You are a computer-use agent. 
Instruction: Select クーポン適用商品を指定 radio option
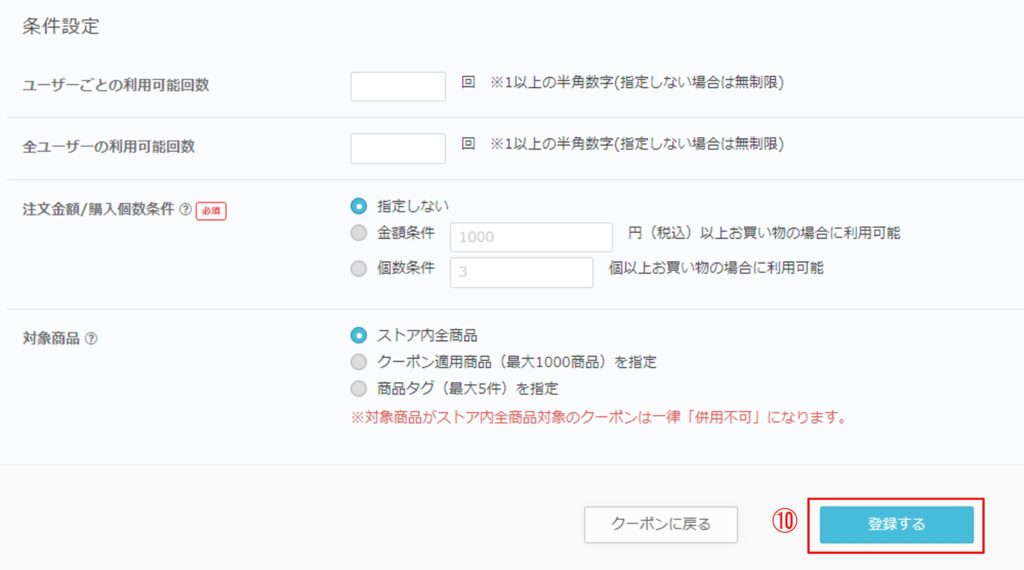click(359, 362)
